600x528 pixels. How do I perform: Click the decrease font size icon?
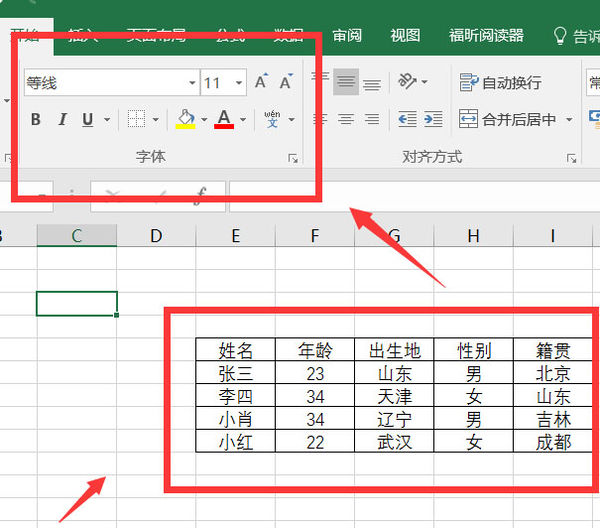point(286,83)
